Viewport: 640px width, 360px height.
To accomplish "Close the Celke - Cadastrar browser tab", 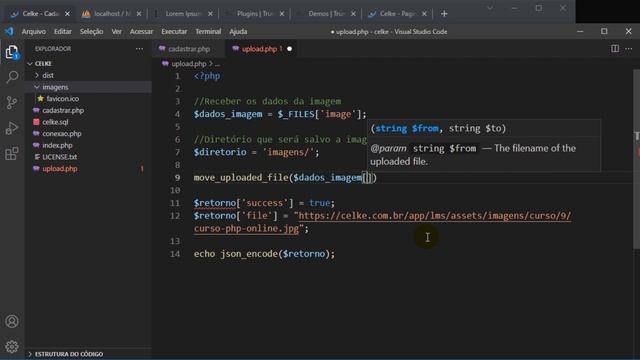I will 67,14.
